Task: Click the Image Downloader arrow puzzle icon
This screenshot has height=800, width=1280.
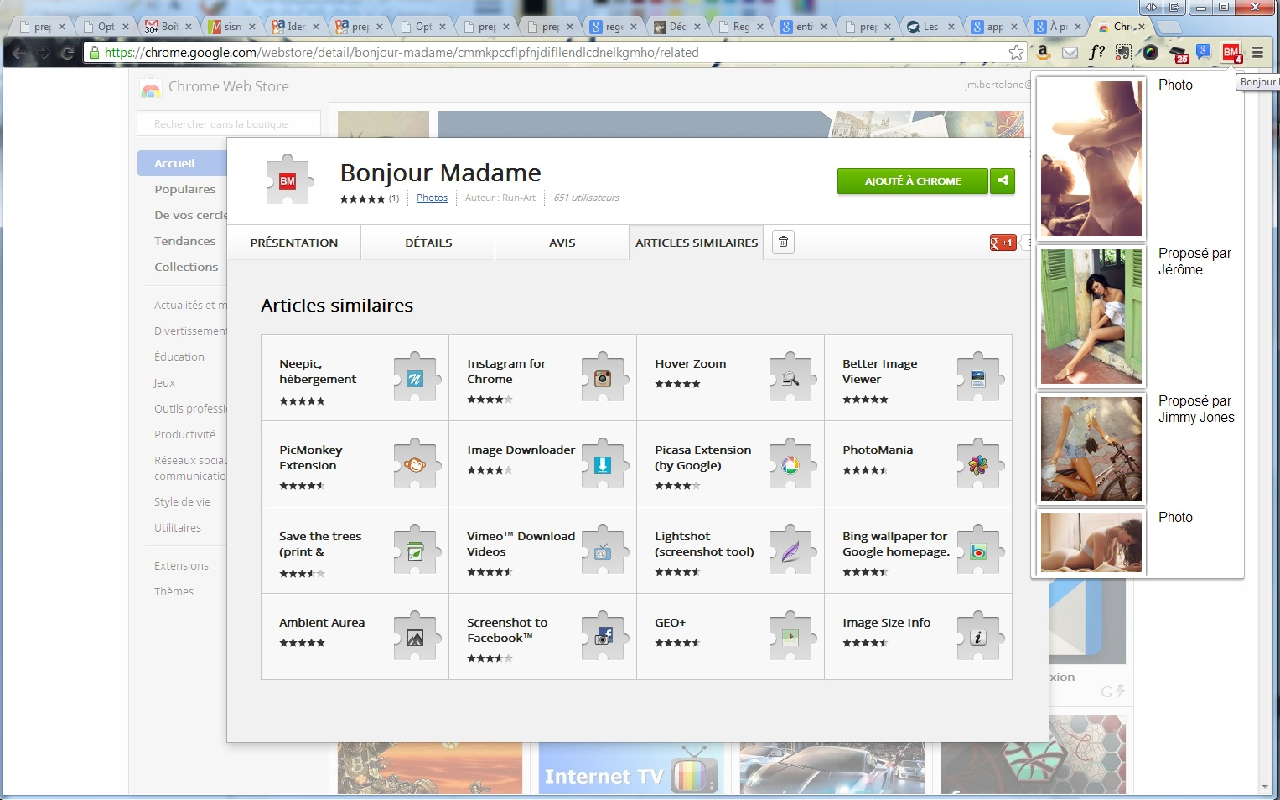Action: pyautogui.click(x=603, y=463)
